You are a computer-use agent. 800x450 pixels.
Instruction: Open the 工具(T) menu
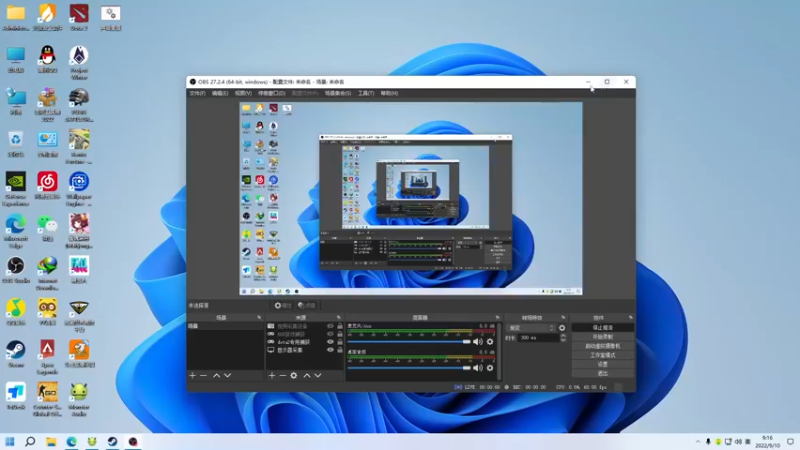366,93
